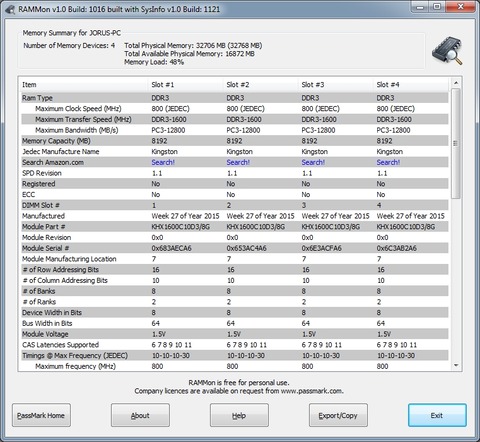Open the About dialog
Screen dimensions: 480x442
pyautogui.click(x=140, y=415)
